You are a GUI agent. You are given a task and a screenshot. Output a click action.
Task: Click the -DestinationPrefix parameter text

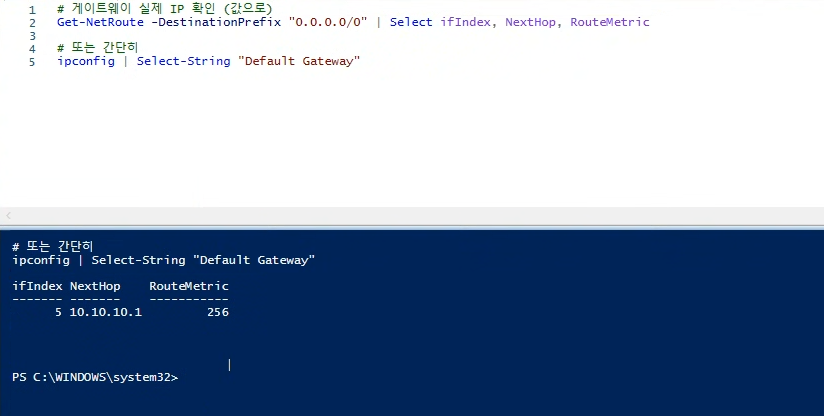216,22
